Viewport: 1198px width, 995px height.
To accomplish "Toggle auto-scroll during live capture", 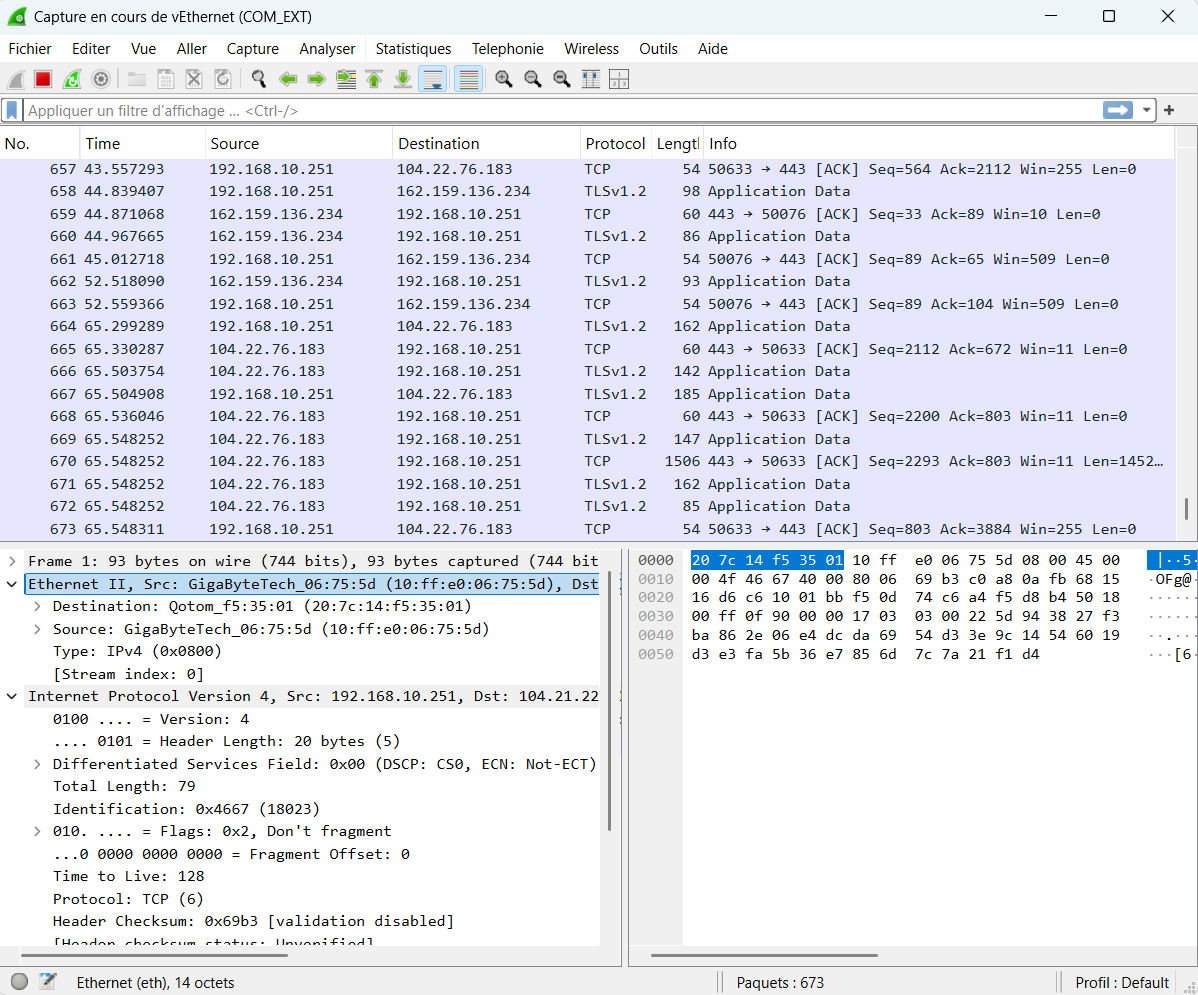I will click(x=433, y=79).
